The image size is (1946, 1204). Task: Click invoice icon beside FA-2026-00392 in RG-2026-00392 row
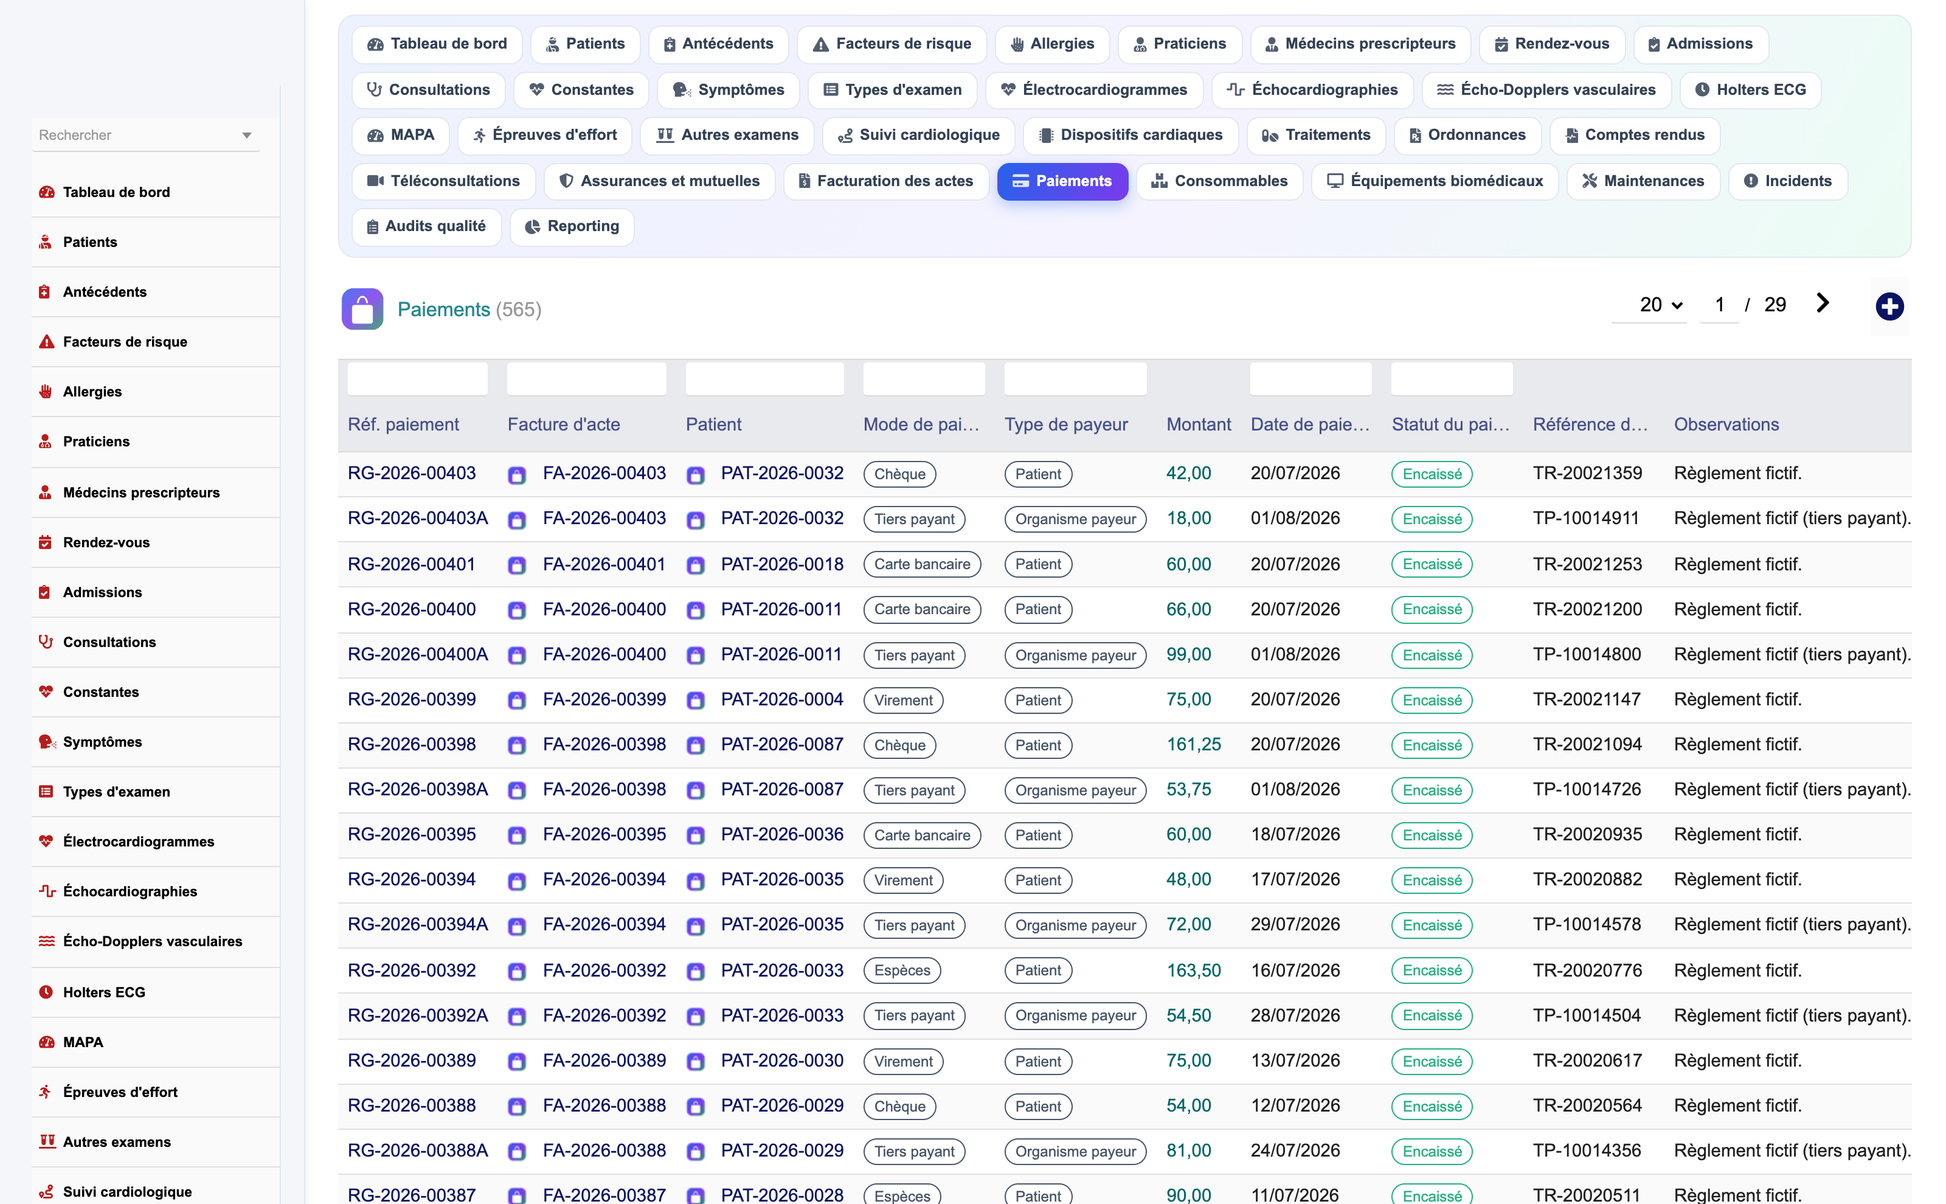[x=517, y=971]
